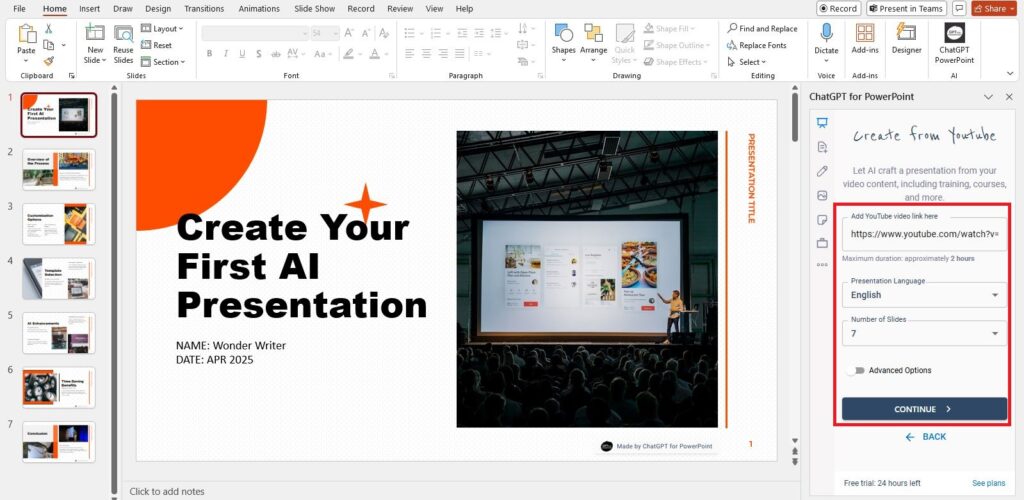1024x500 pixels.
Task: Click the presentation icon in ChatGPT sidebar
Action: click(822, 123)
